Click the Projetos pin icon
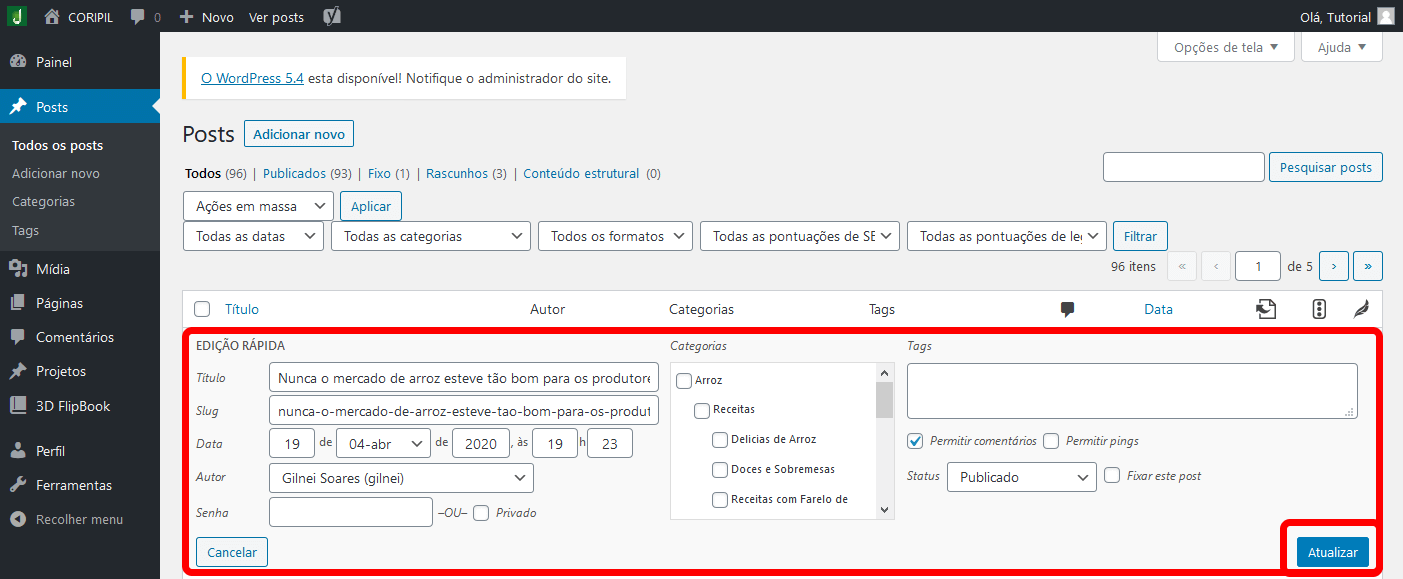Screen dimensions: 1403x579 coord(18,371)
